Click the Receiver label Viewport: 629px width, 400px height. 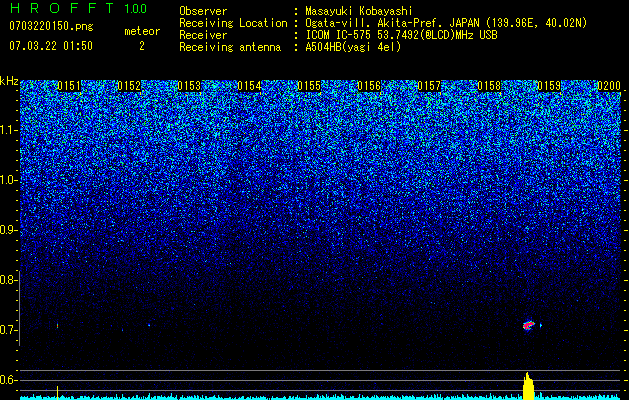pos(203,36)
